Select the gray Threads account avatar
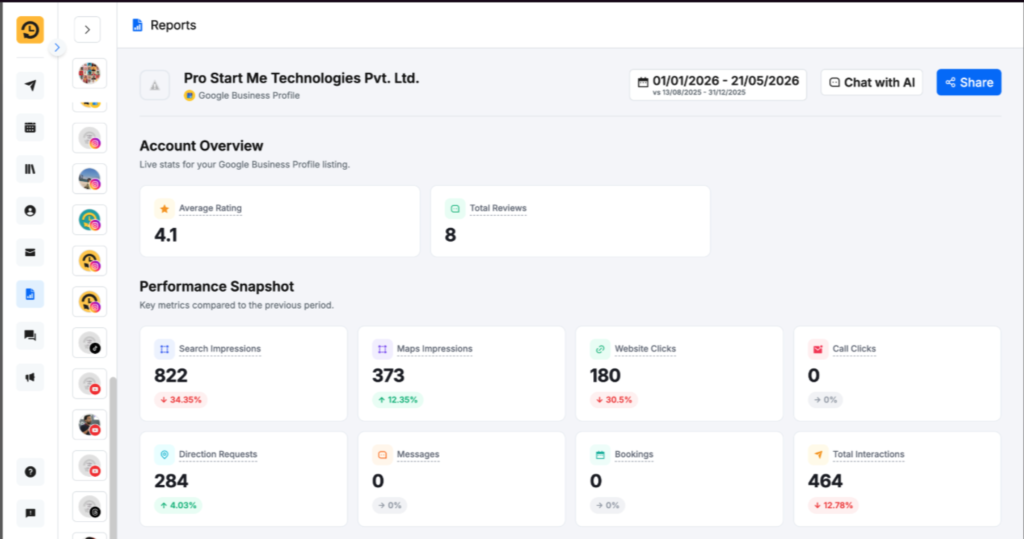Viewport: 1024px width, 539px height. point(89,507)
